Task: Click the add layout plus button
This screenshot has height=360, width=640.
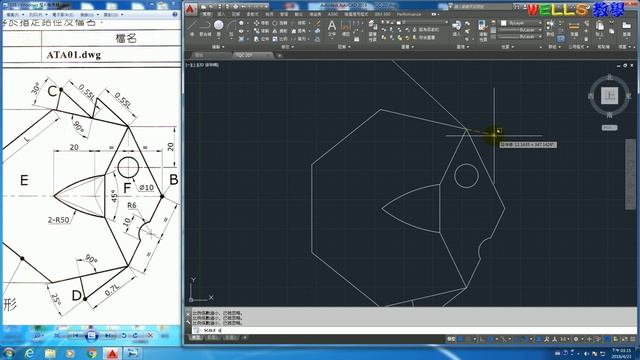Action: [x=245, y=338]
